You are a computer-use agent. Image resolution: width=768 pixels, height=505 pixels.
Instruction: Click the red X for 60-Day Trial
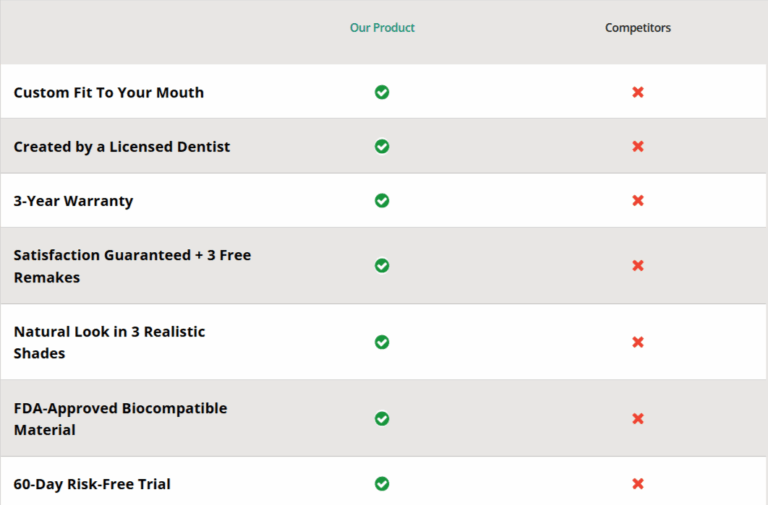[638, 484]
